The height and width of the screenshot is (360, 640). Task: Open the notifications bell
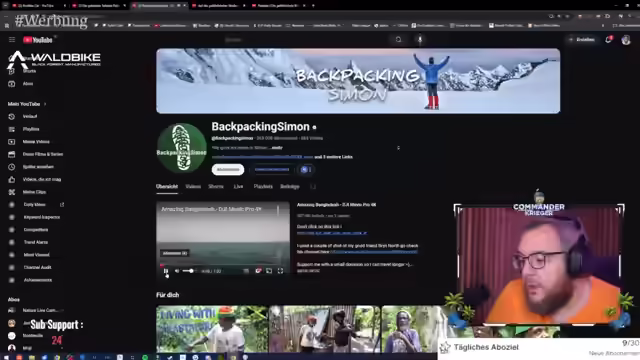[x=608, y=40]
